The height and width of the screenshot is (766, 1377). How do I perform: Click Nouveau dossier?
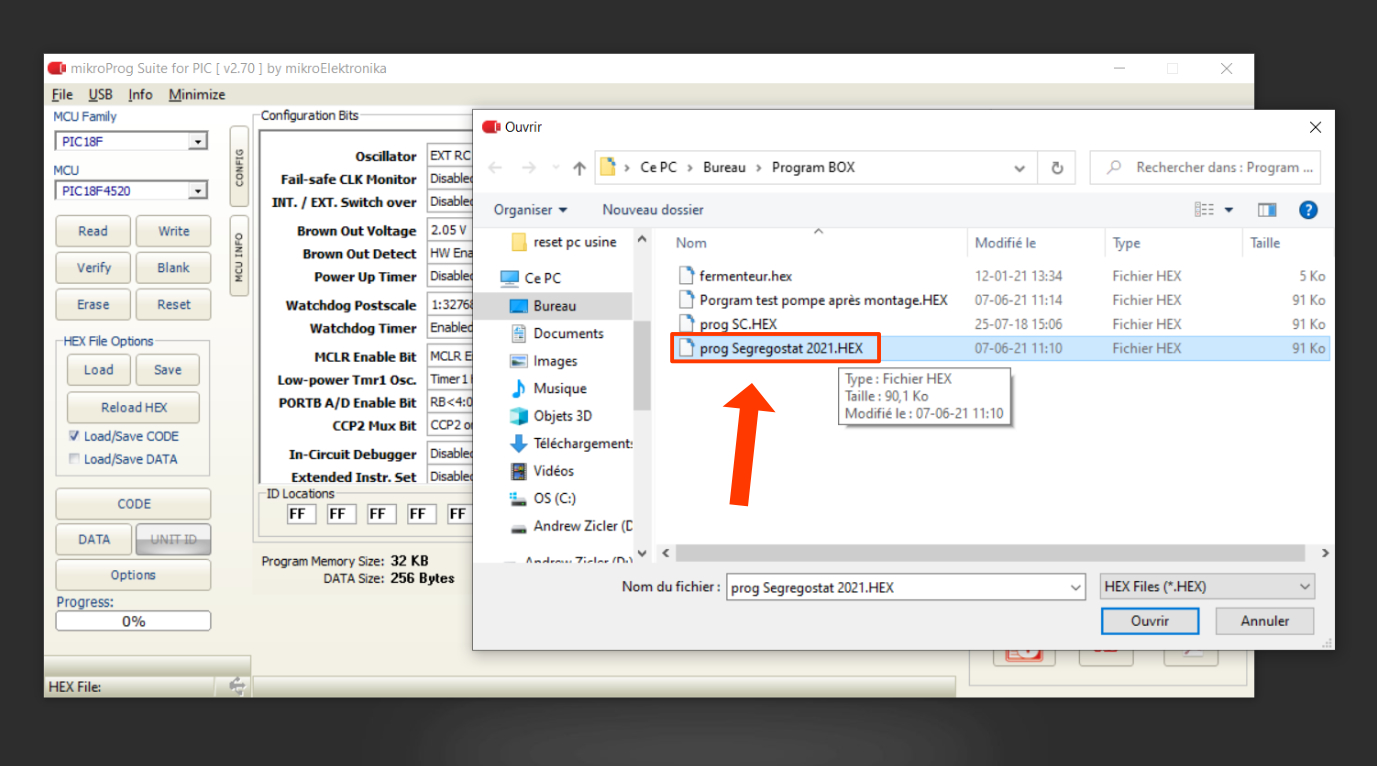pyautogui.click(x=653, y=210)
